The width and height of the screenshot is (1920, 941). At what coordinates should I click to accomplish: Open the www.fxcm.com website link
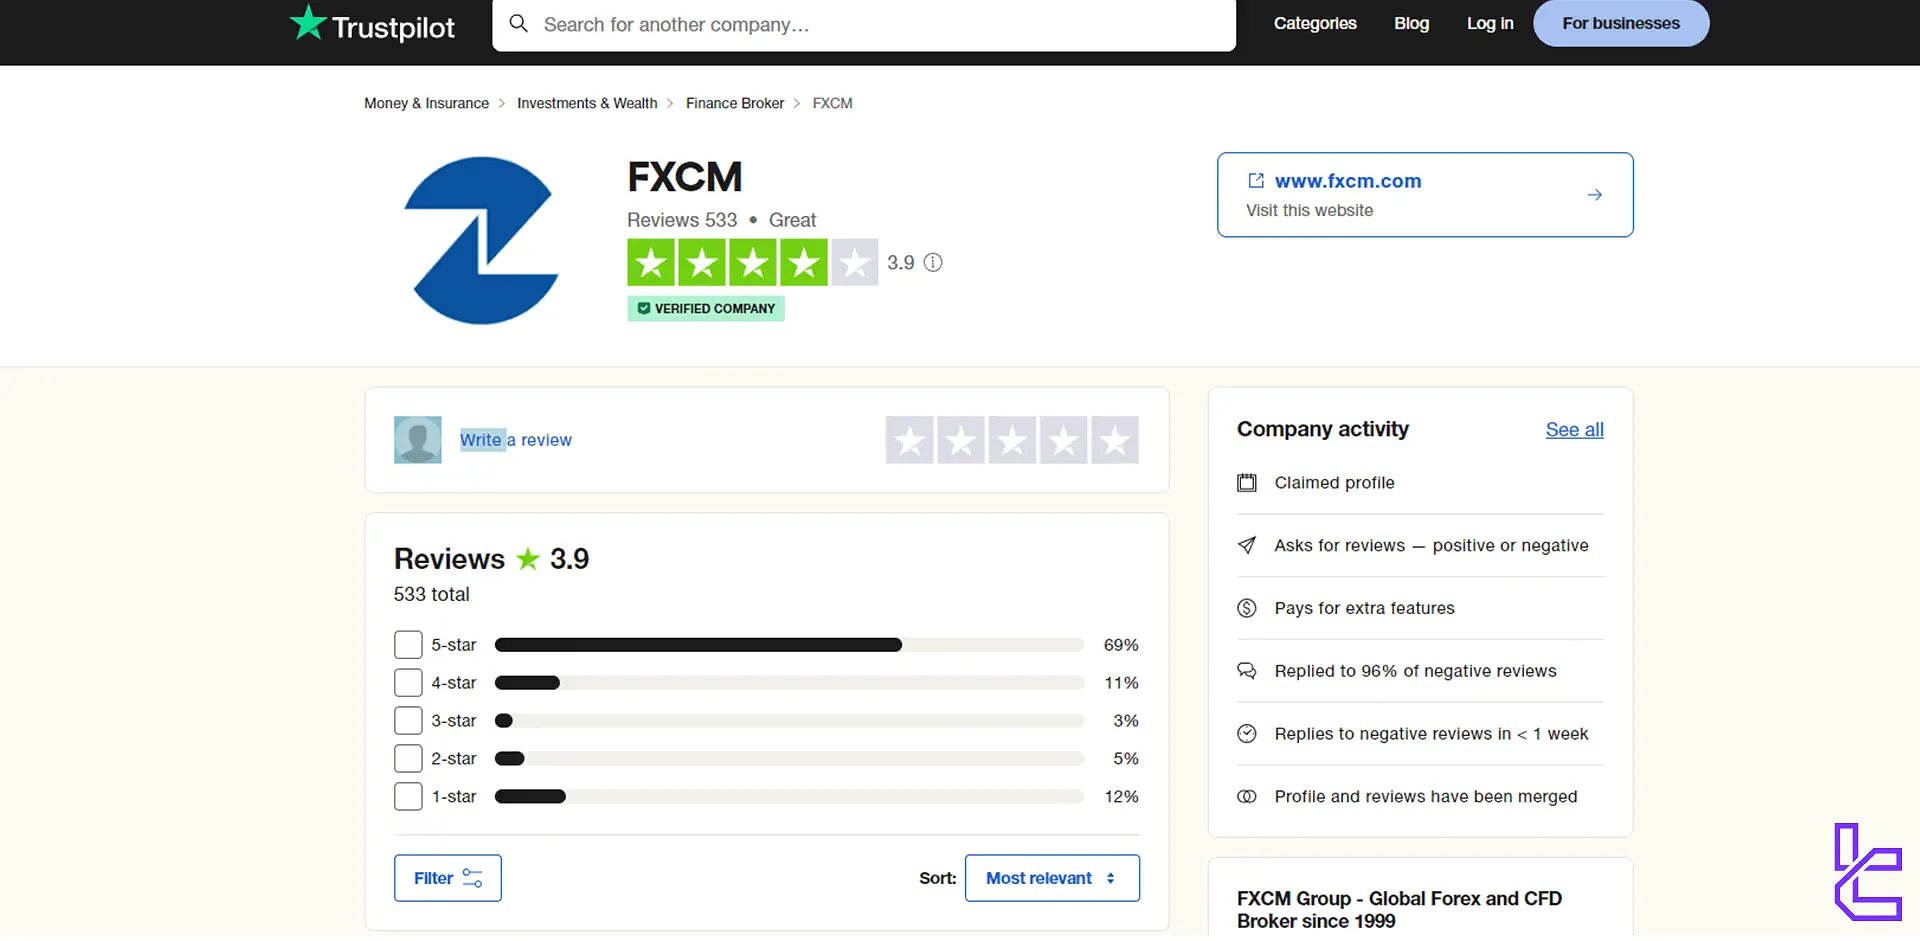pos(1348,181)
